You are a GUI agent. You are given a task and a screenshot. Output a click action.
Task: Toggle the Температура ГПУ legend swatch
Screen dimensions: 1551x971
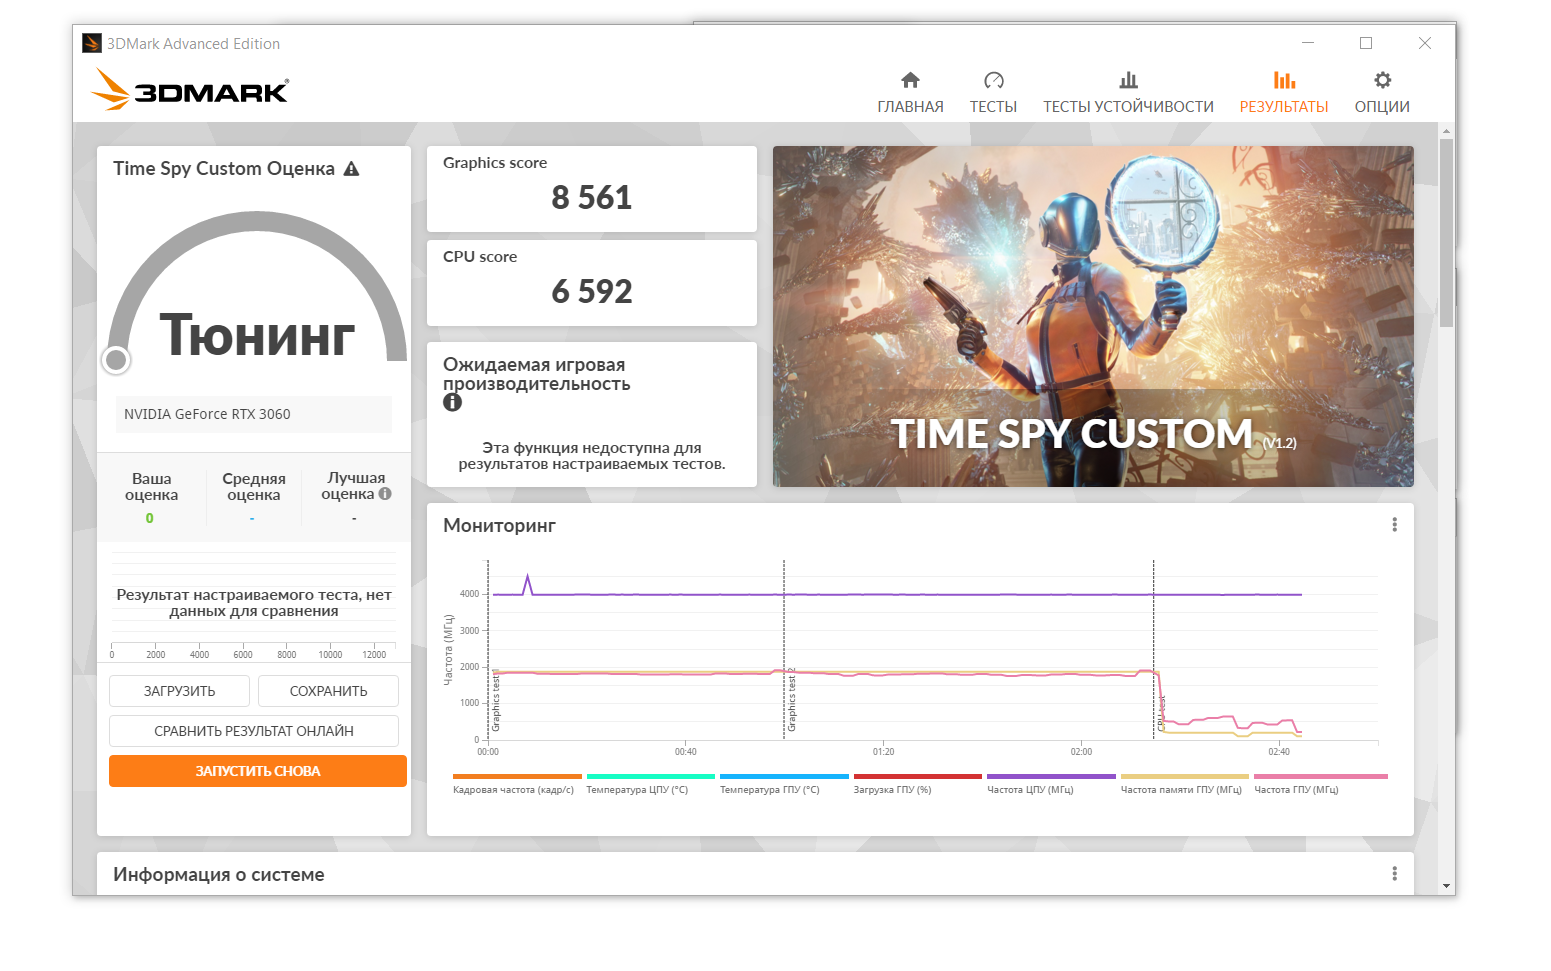click(784, 776)
